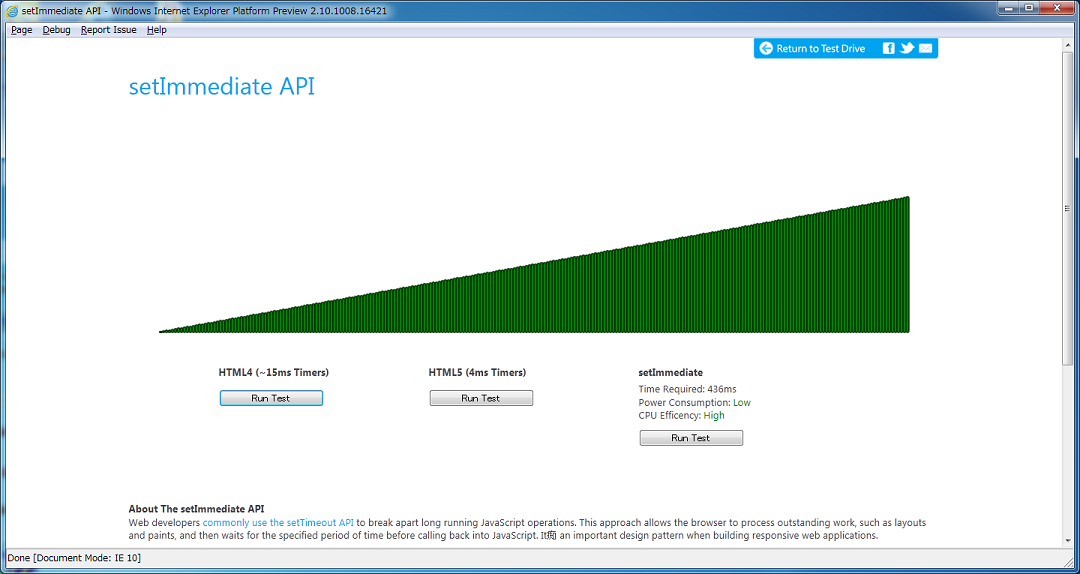This screenshot has width=1080, height=574.
Task: Run the setImmediate test
Action: pos(691,438)
